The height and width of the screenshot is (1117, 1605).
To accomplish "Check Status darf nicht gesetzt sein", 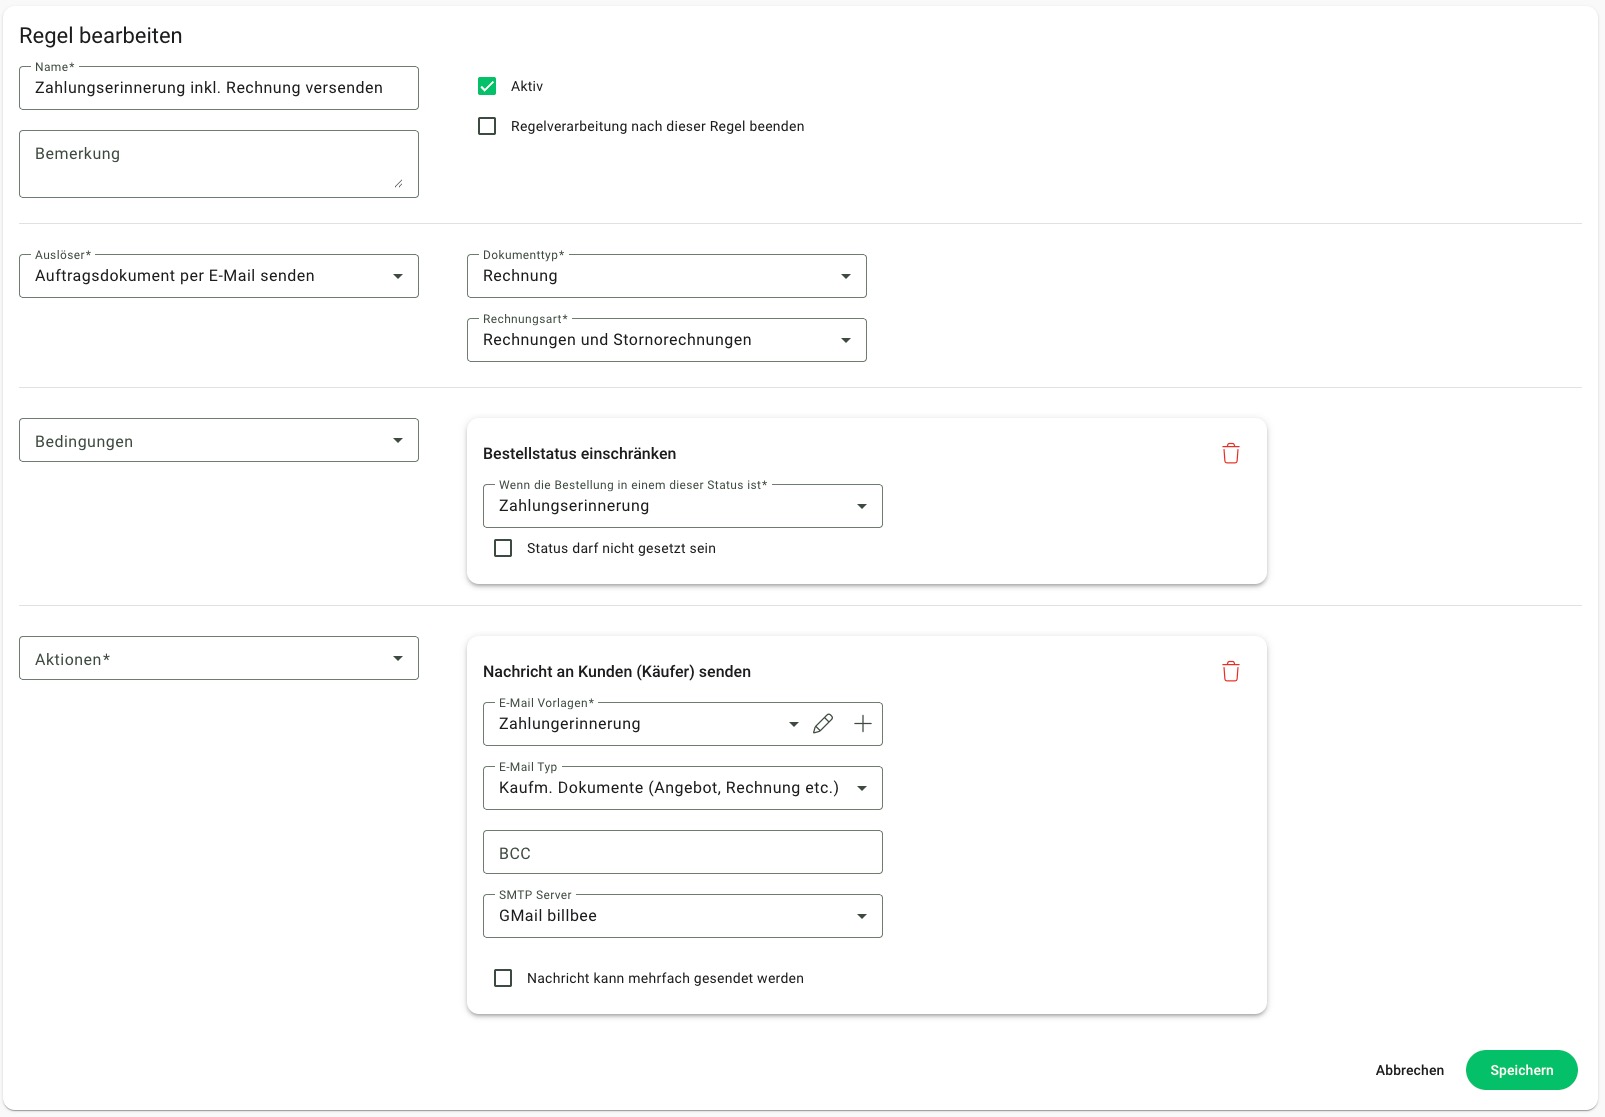I will [x=503, y=548].
